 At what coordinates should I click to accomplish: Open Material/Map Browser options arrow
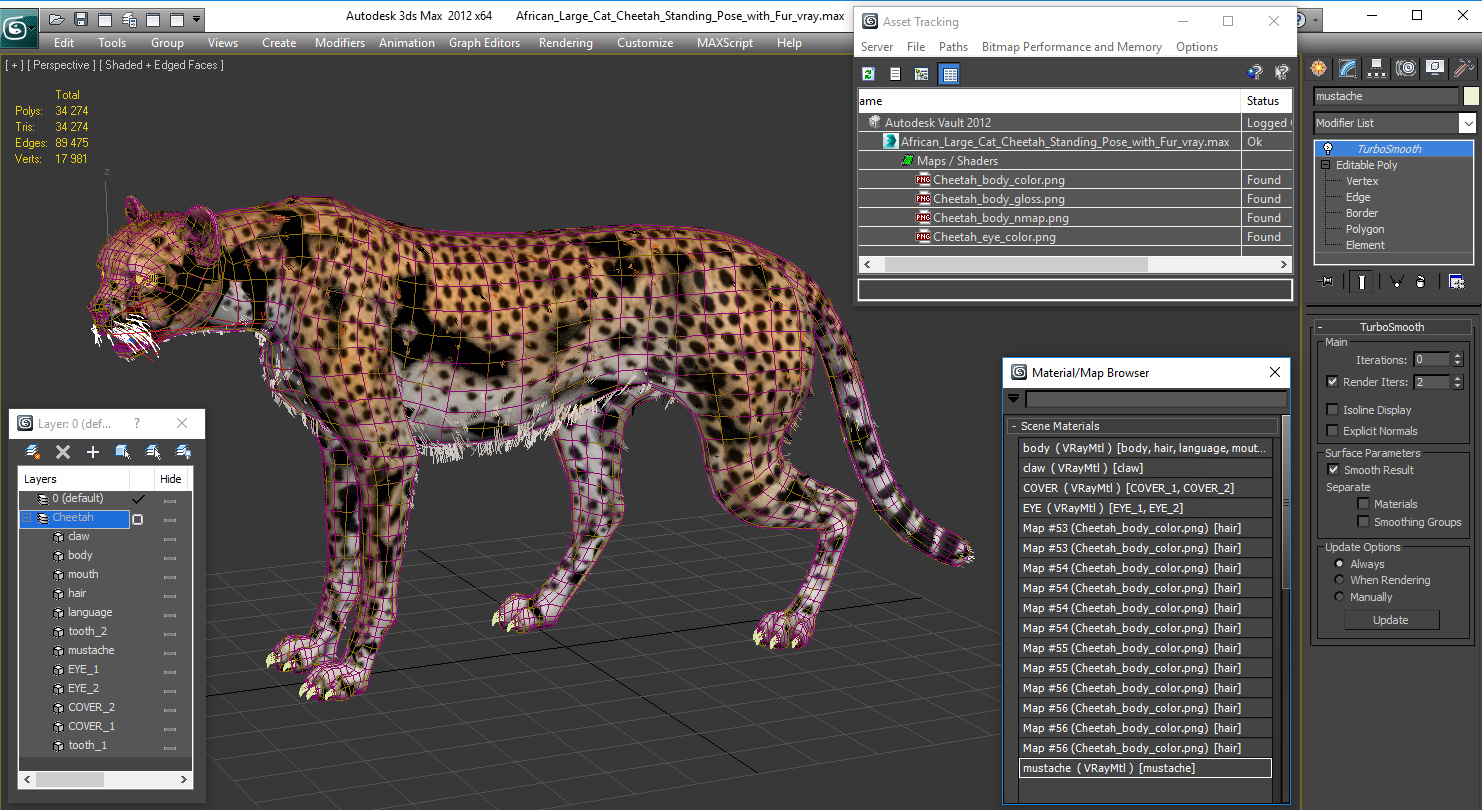tap(1013, 399)
